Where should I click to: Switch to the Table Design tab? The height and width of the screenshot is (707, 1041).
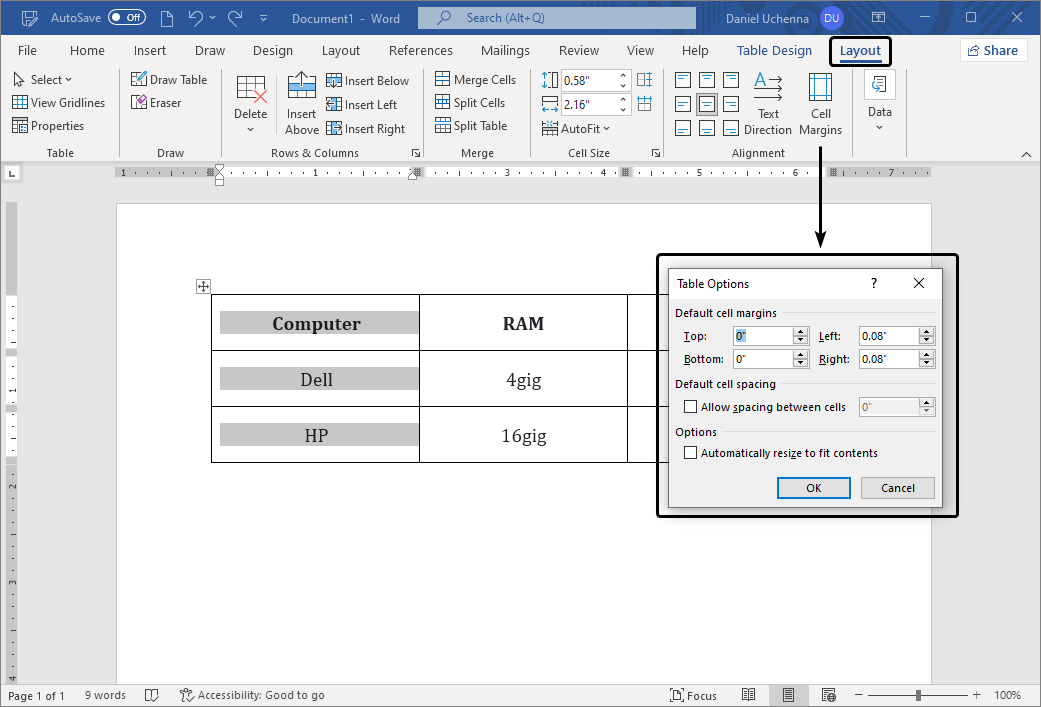774,51
